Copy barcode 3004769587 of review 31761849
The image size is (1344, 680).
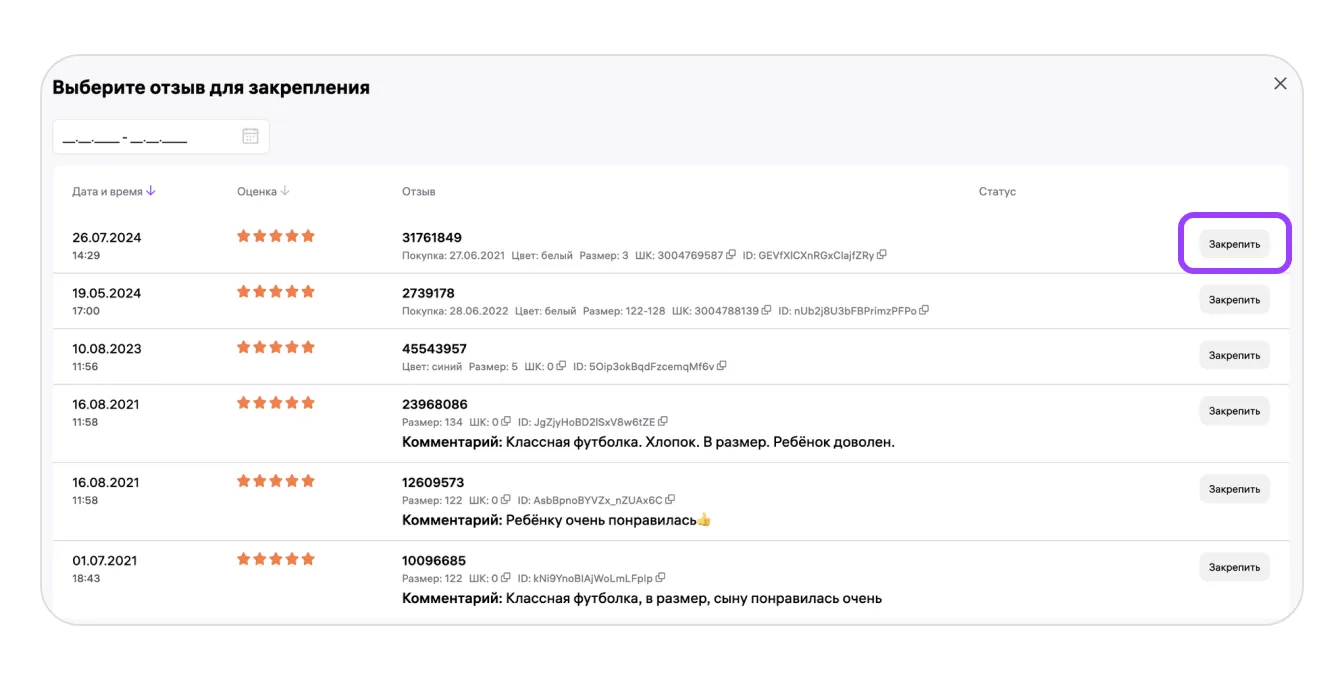(x=731, y=255)
